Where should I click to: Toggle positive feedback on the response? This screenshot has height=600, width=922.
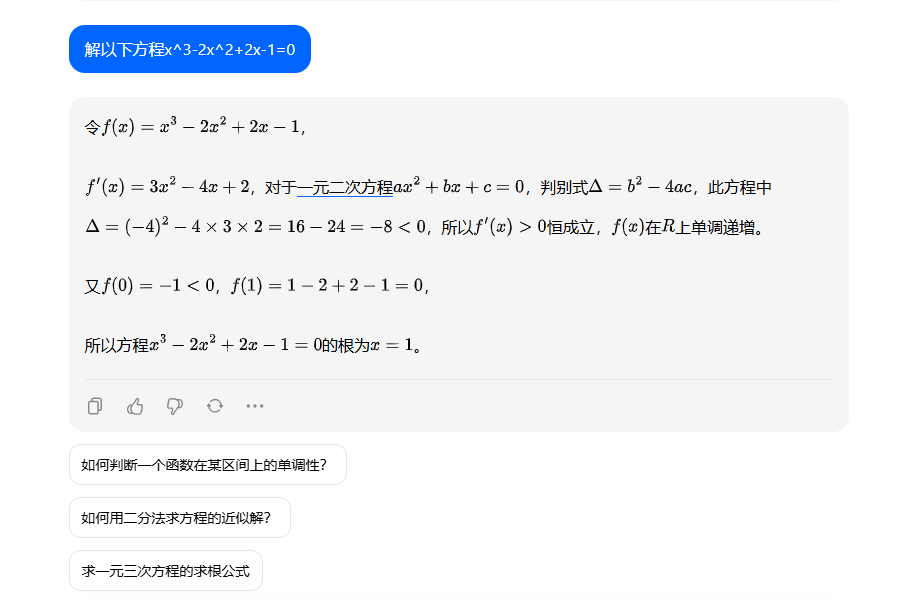pos(134,406)
